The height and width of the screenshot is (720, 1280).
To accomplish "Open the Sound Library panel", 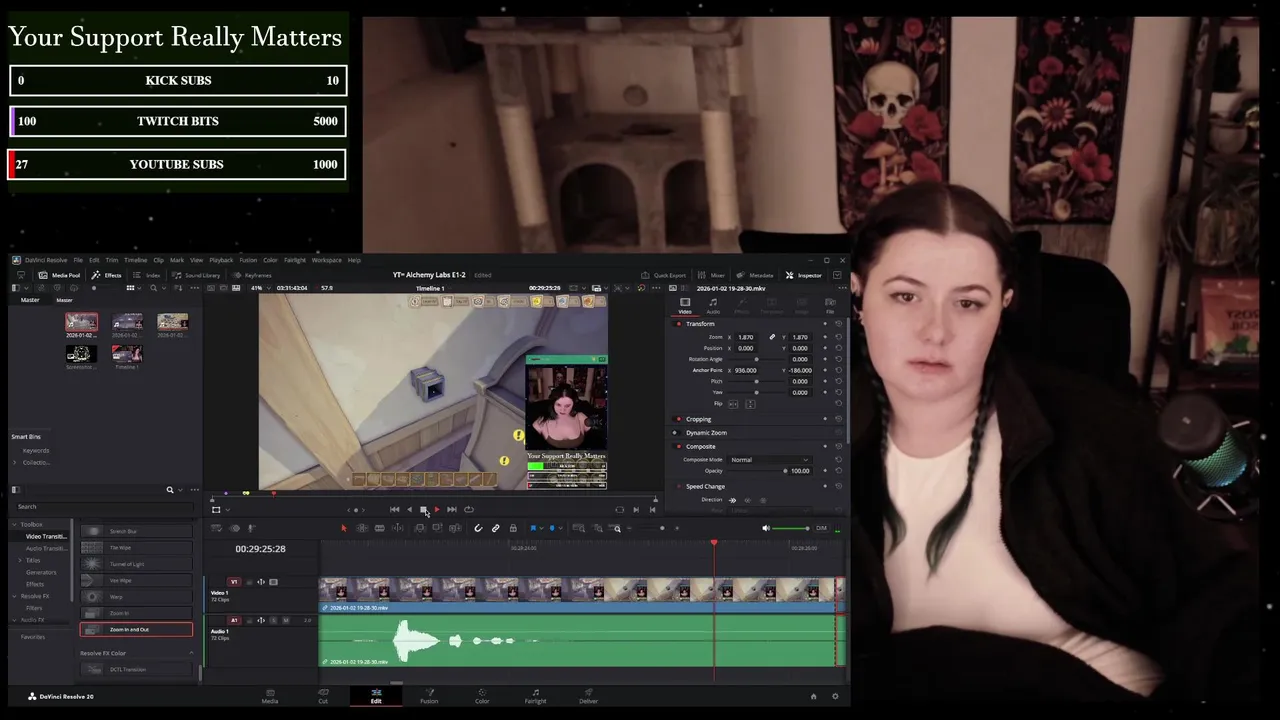I will [195, 275].
